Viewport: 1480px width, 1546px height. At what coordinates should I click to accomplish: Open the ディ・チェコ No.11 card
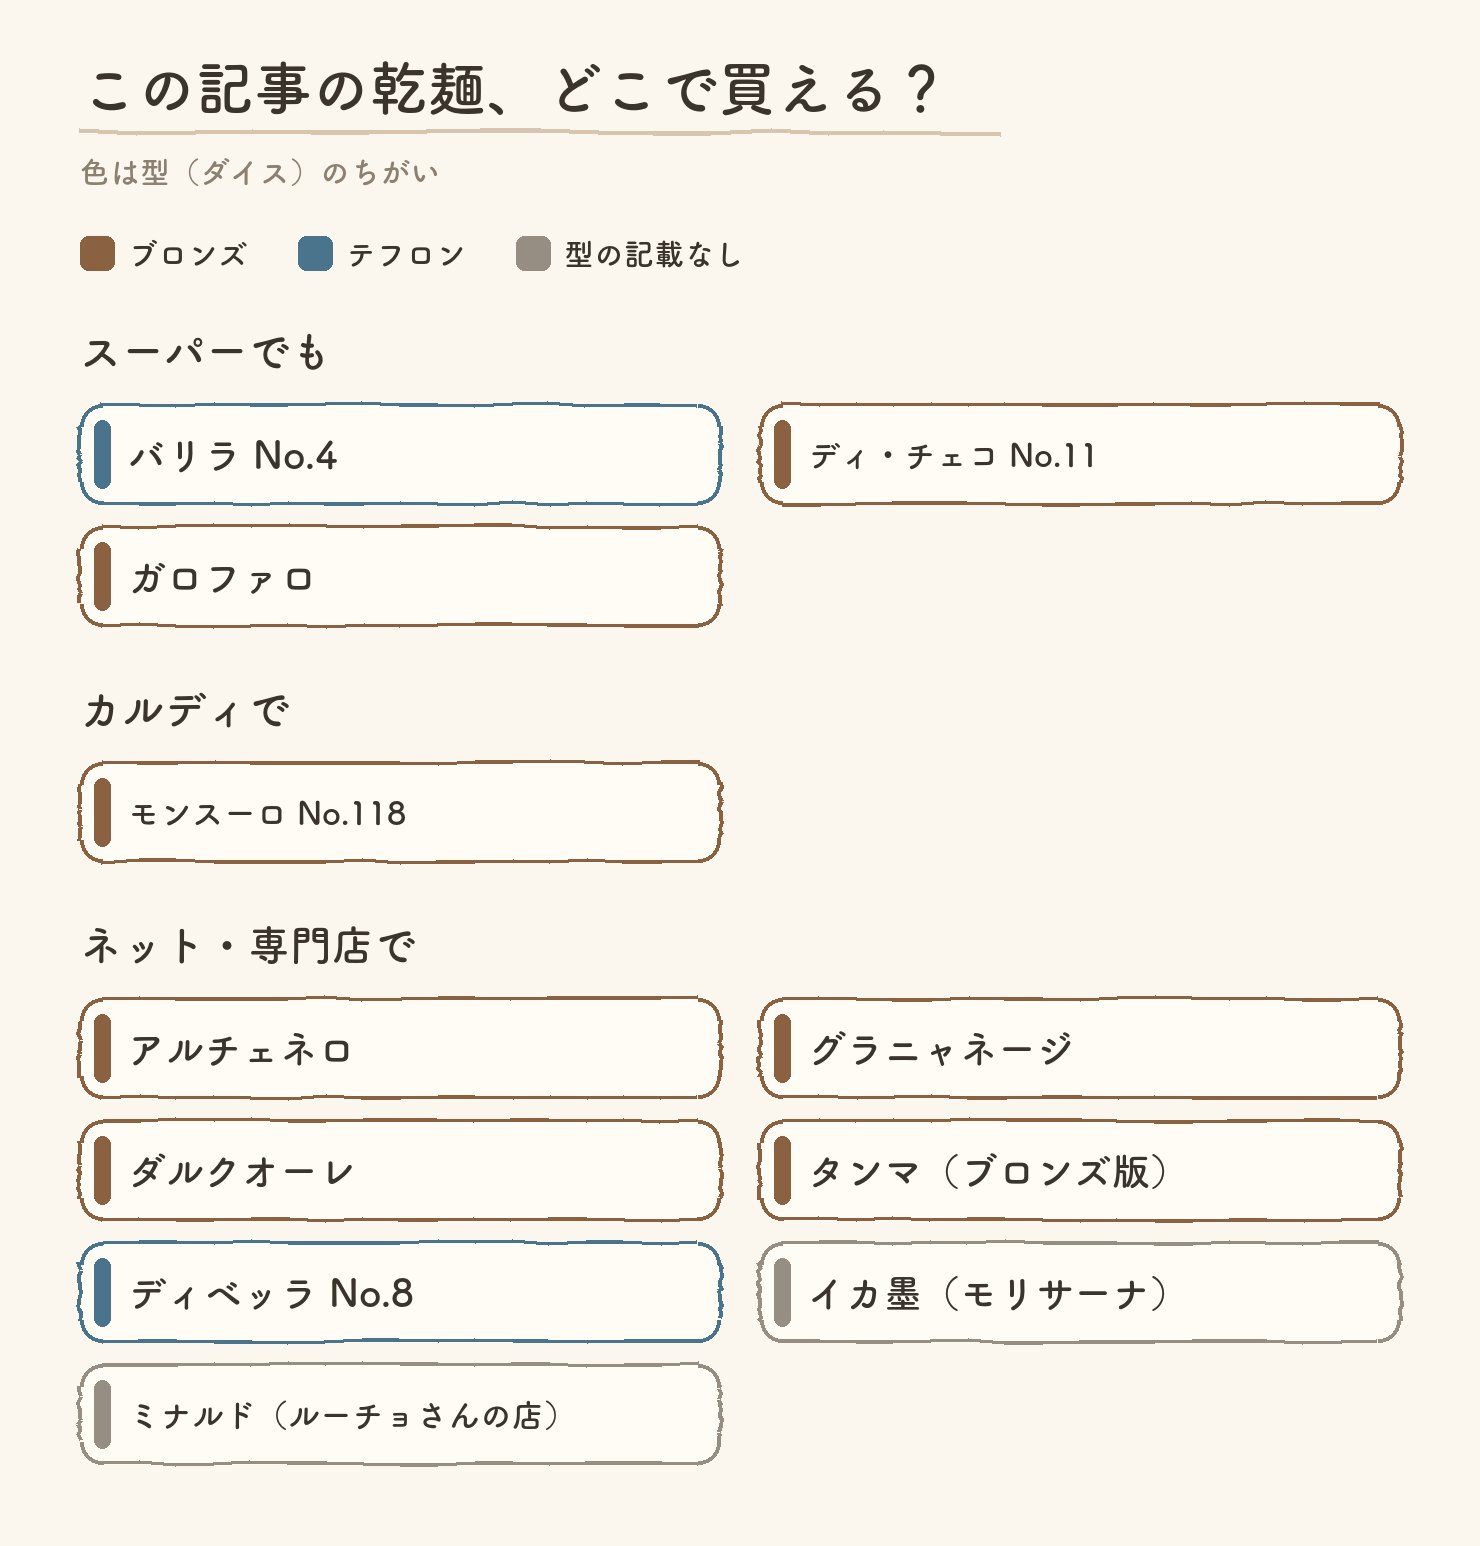(x=1081, y=455)
